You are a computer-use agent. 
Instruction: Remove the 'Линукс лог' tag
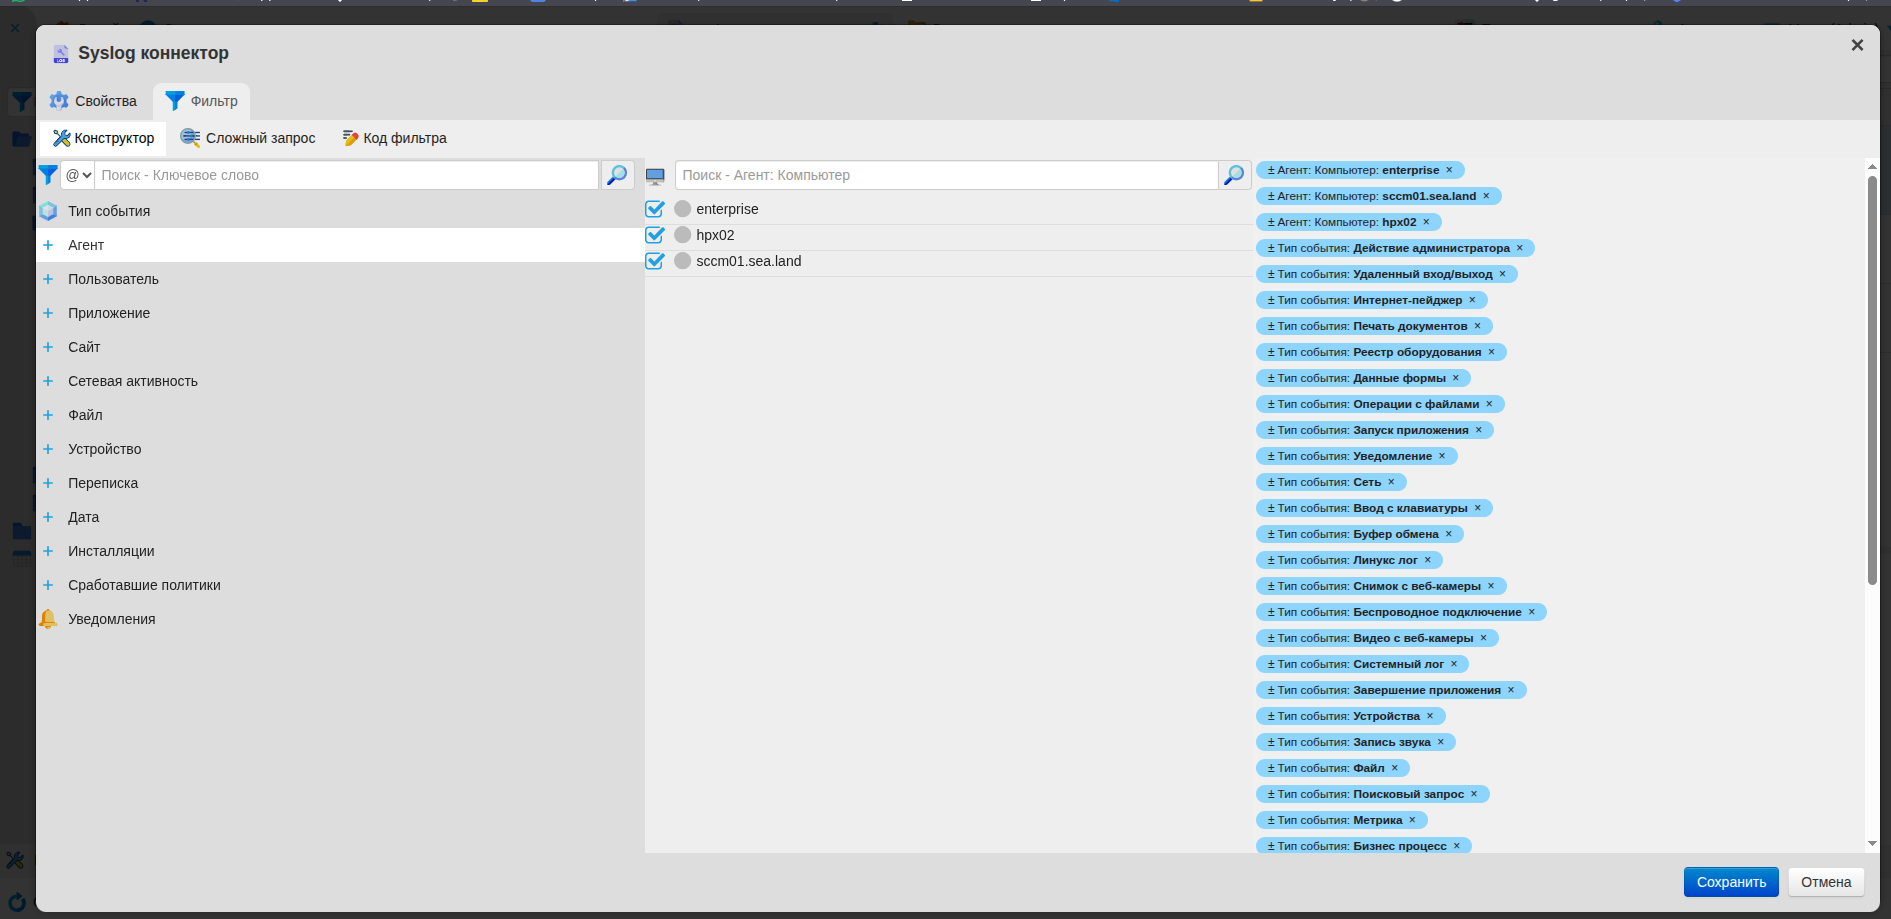pos(1428,560)
